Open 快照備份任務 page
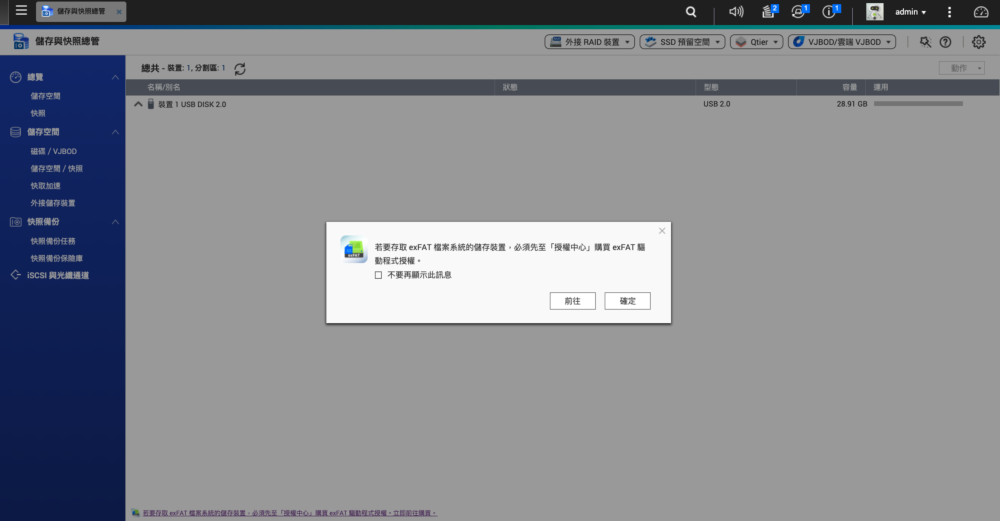 [52, 242]
